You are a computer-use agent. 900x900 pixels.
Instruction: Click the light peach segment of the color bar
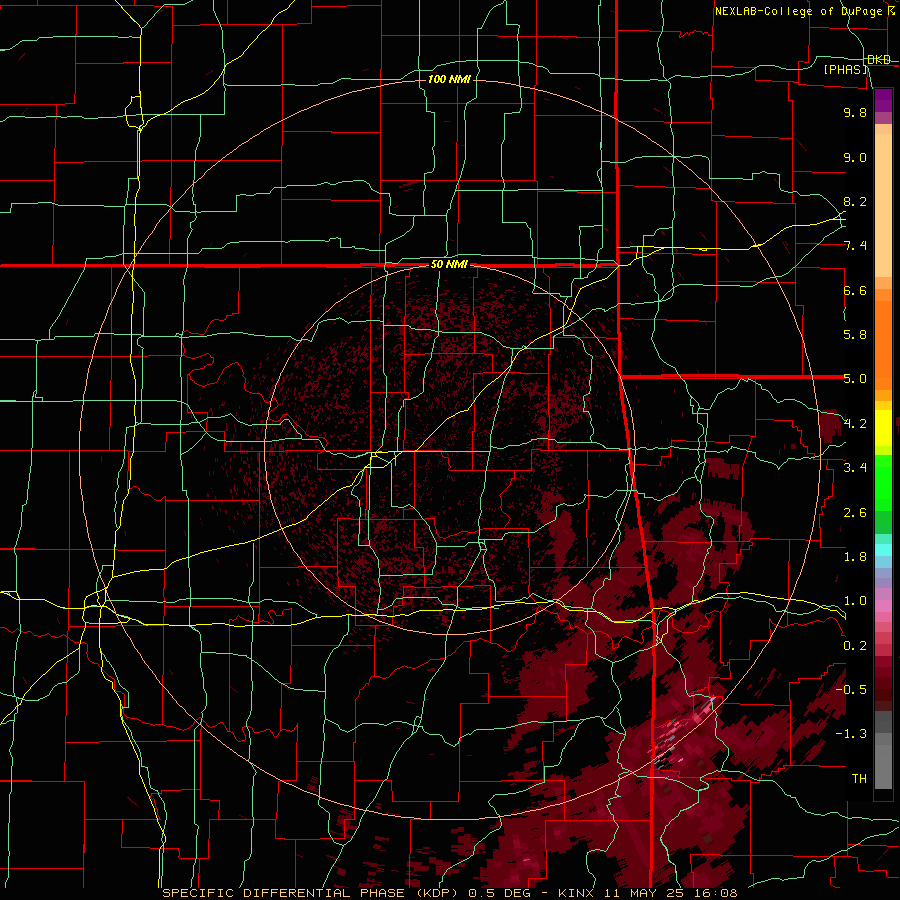pos(883,205)
